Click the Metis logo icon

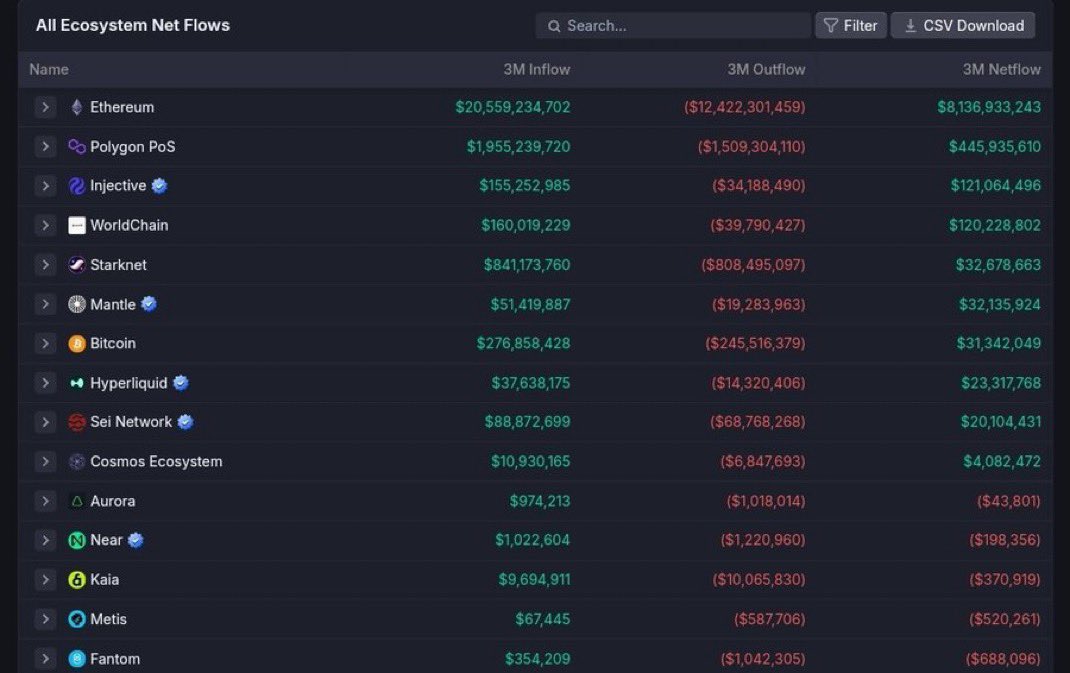76,619
